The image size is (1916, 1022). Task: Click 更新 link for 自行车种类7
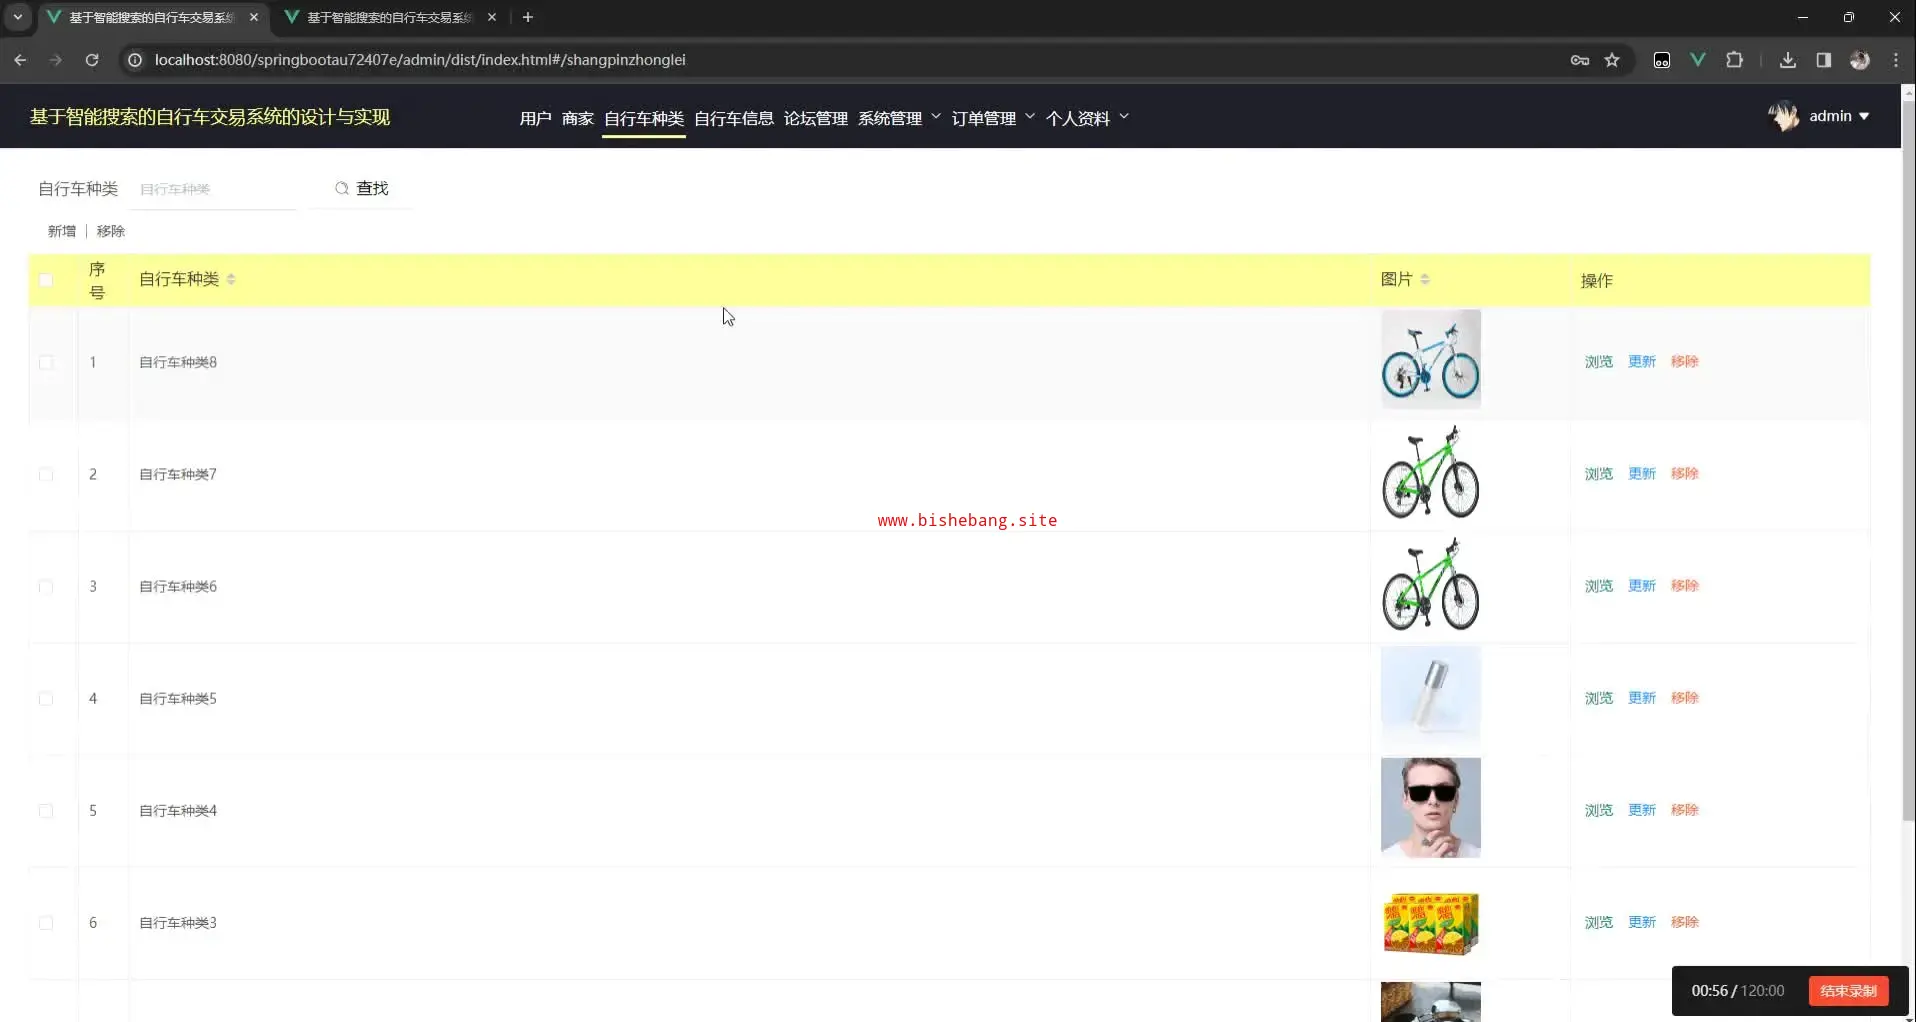click(x=1642, y=473)
